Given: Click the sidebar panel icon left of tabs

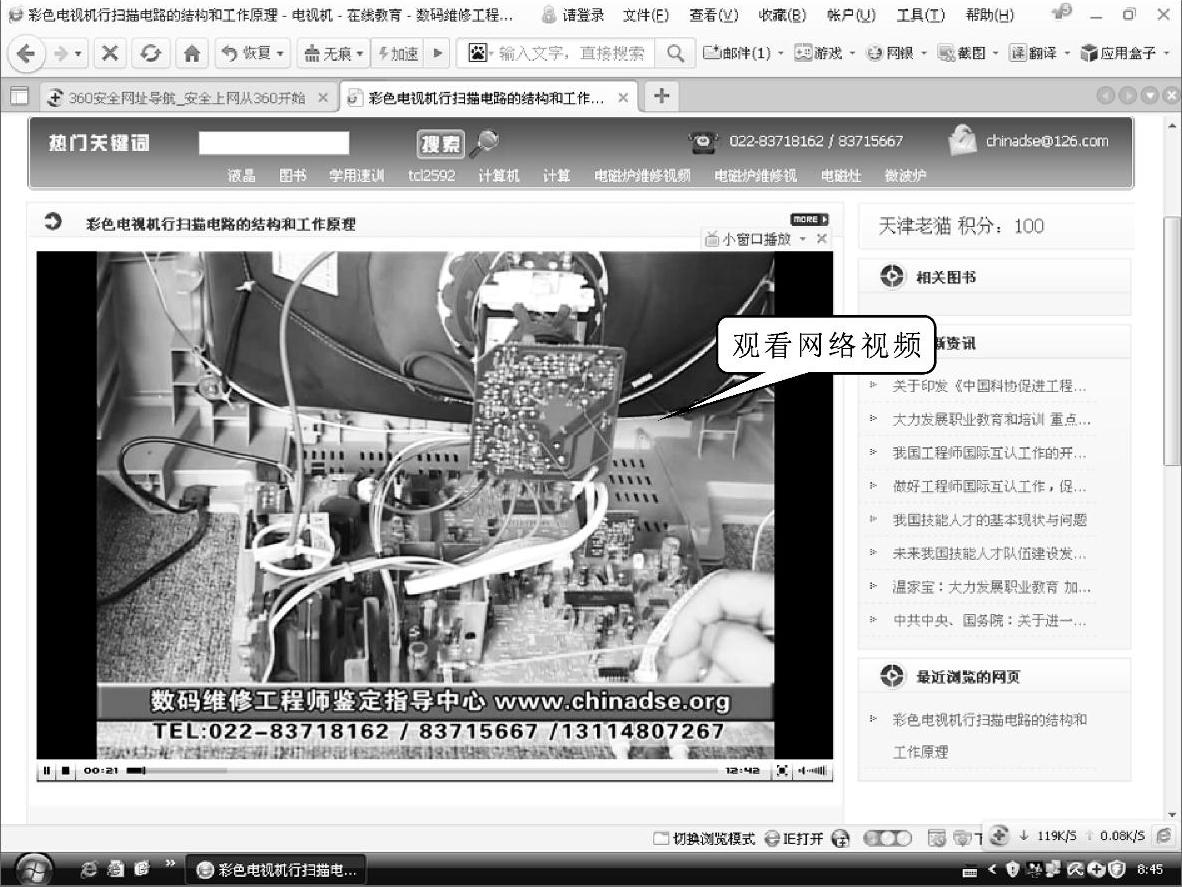Looking at the screenshot, I should tap(19, 96).
